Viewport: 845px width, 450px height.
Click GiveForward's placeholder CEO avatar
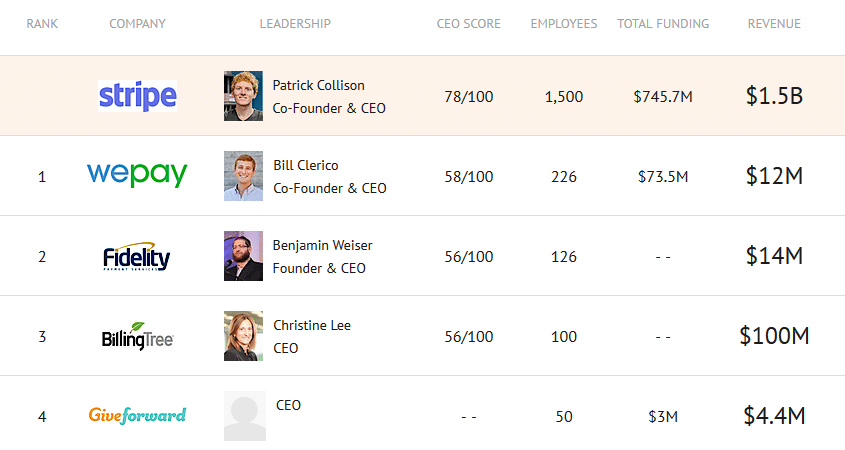tap(244, 415)
